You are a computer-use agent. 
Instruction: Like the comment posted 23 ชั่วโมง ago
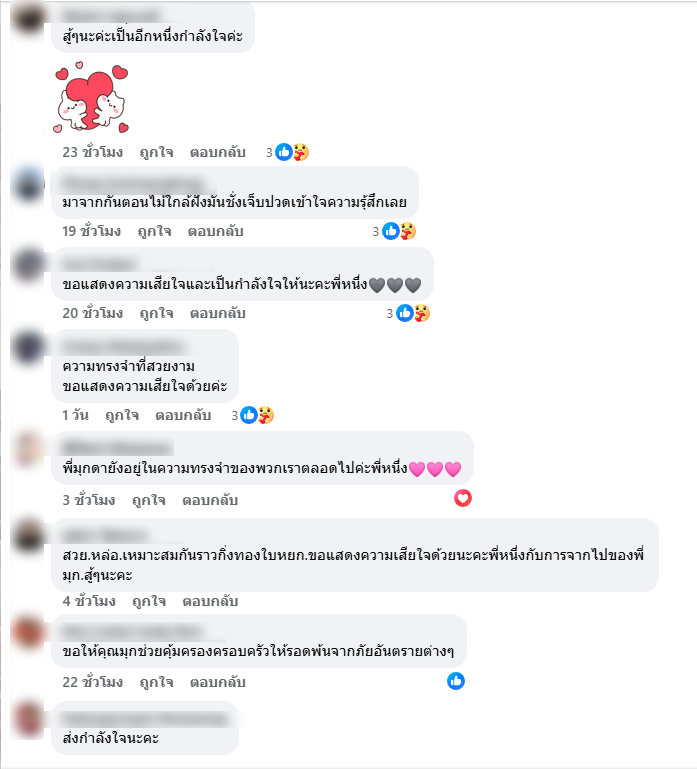[156, 153]
